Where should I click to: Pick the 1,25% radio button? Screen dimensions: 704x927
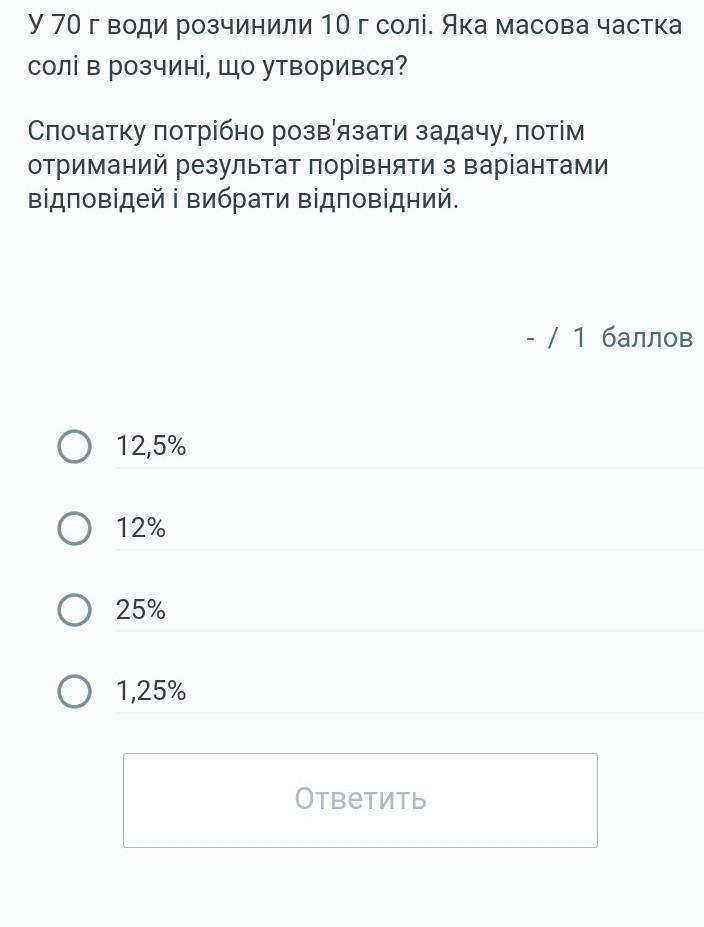pos(75,691)
